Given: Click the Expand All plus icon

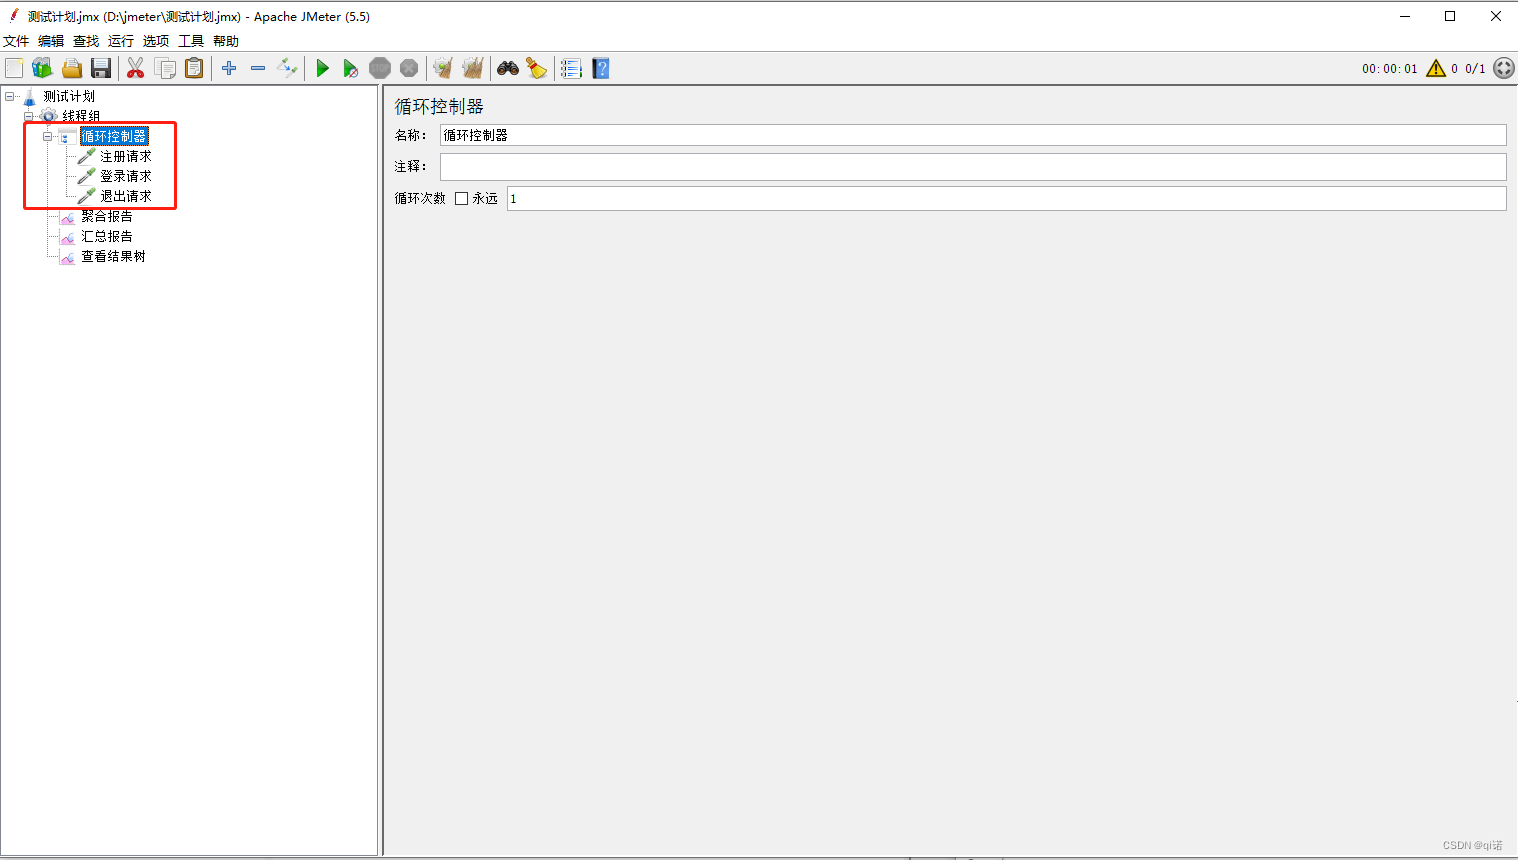Looking at the screenshot, I should point(229,68).
